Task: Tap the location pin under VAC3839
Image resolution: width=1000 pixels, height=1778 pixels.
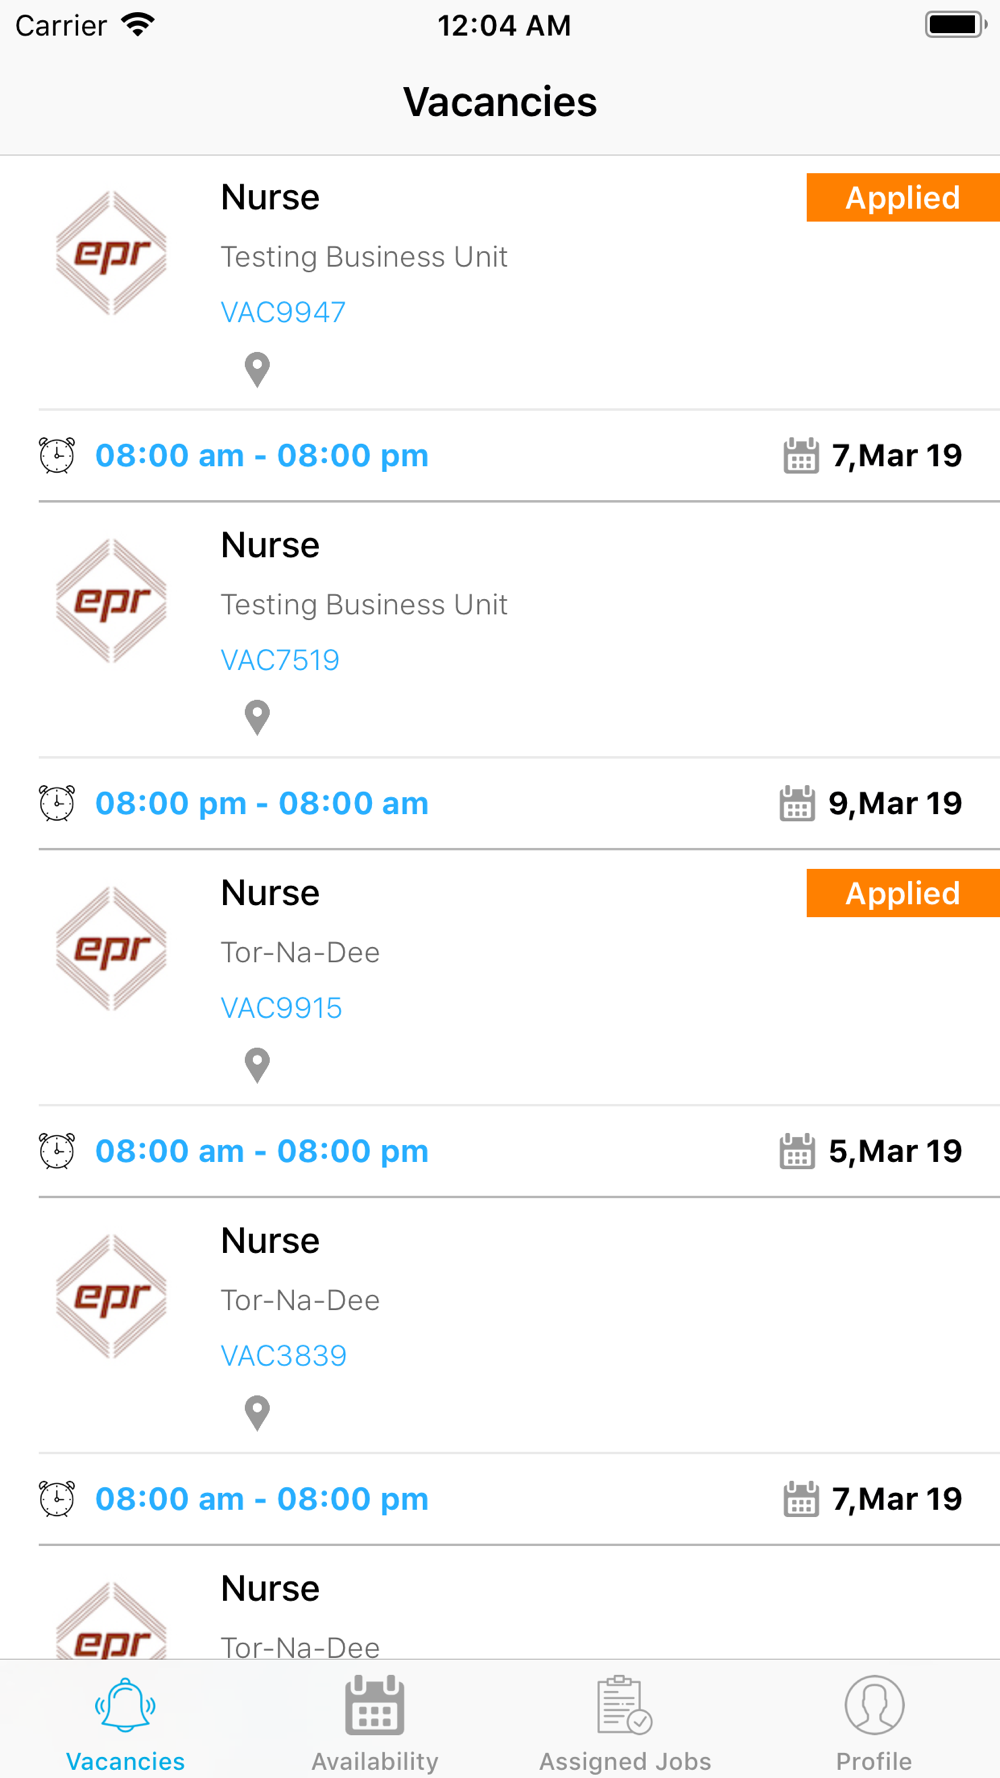Action: coord(257,1413)
